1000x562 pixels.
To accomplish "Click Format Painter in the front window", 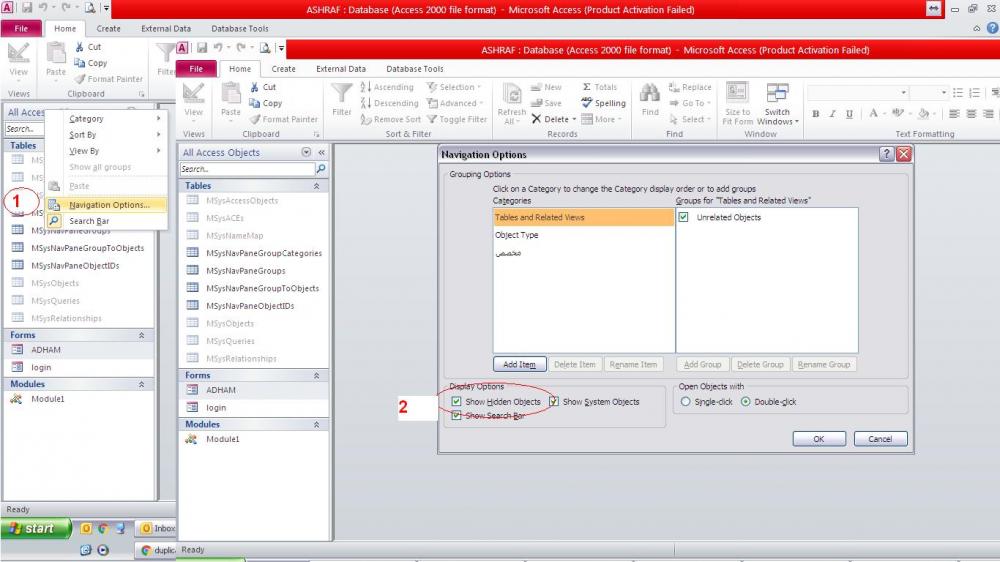I will click(x=284, y=119).
